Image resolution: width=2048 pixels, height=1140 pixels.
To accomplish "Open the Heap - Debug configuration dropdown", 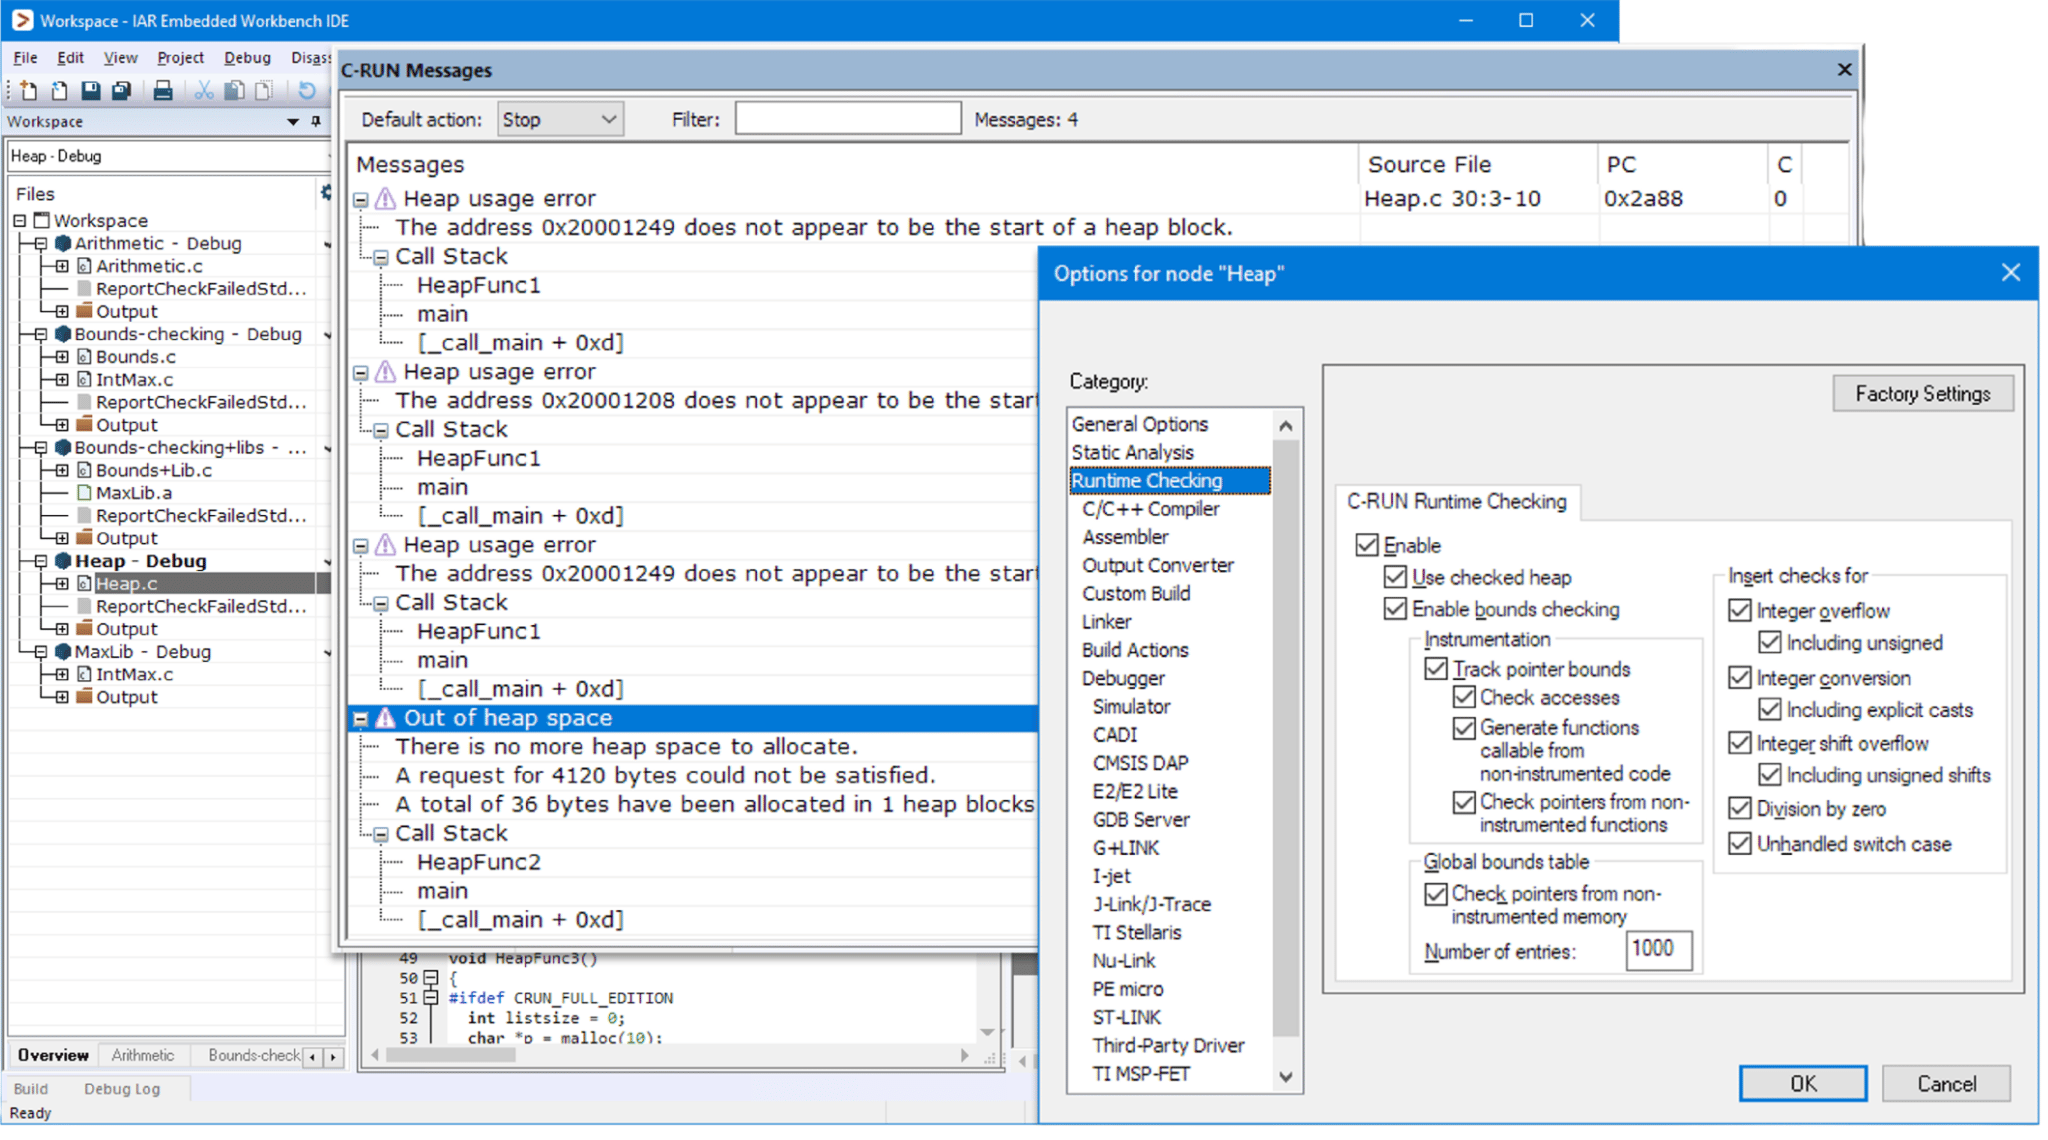I will [x=168, y=156].
